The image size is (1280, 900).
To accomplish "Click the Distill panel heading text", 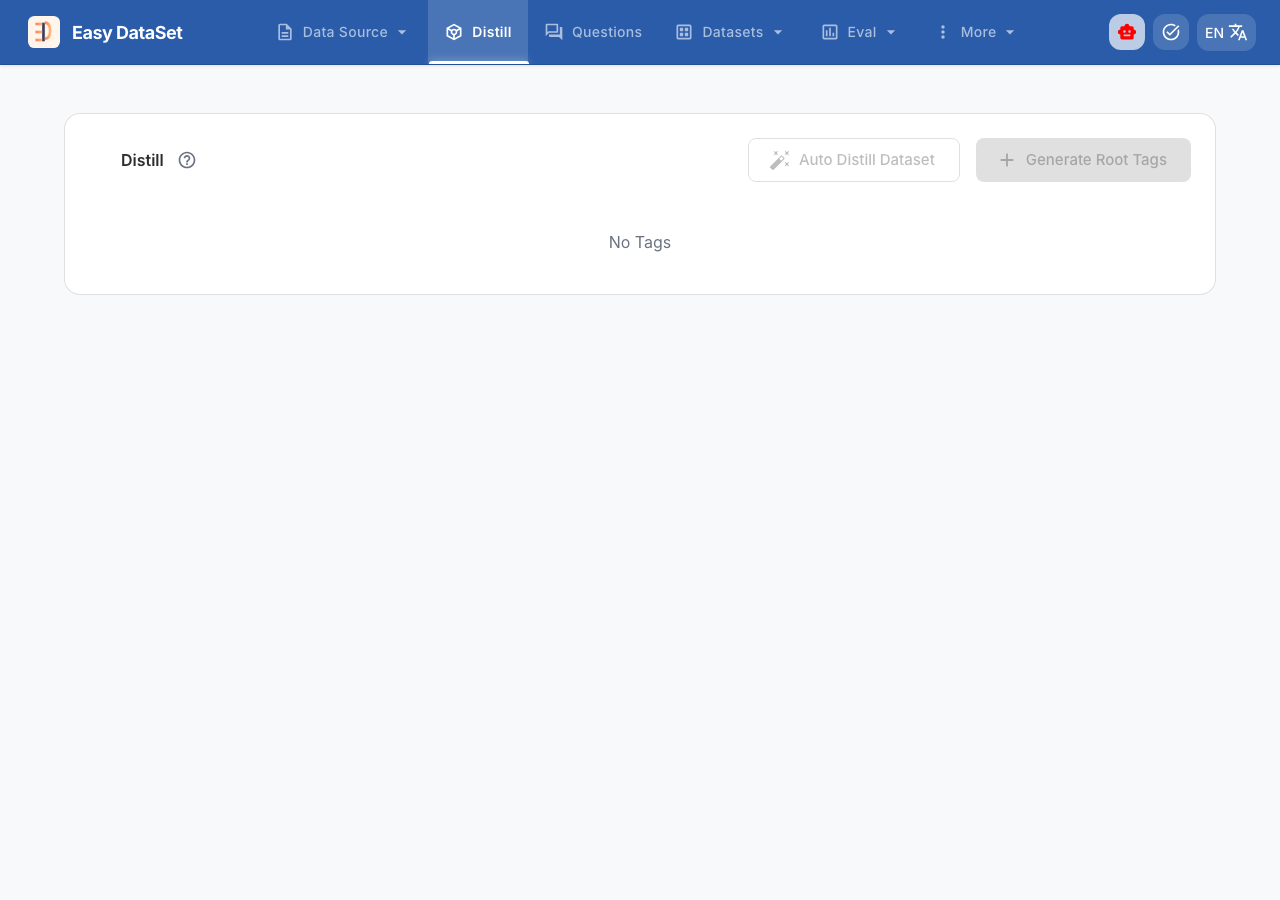I will pos(142,160).
